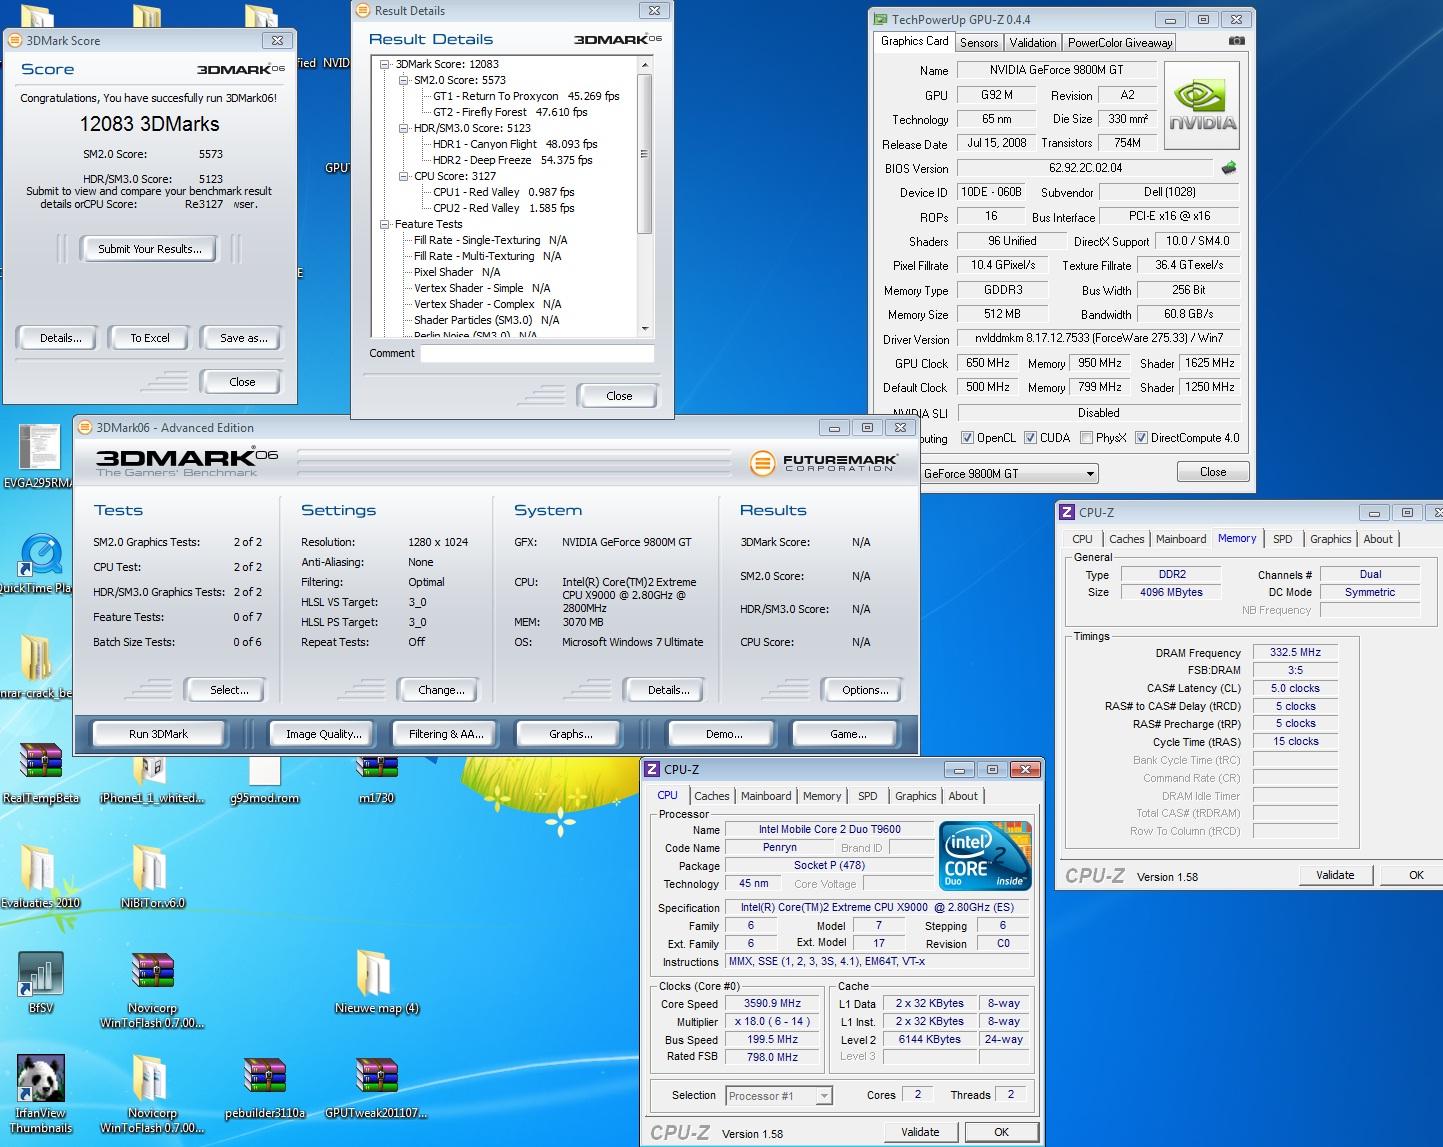Open the Processor #1 selection dropdown

(778, 1096)
